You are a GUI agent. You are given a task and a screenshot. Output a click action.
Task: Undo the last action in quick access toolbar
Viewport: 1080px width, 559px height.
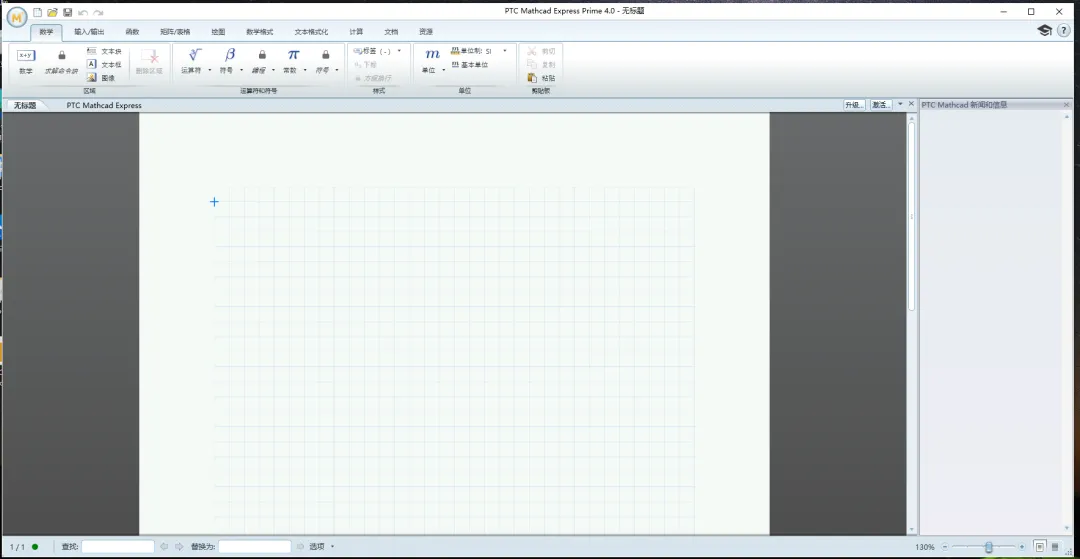click(83, 12)
